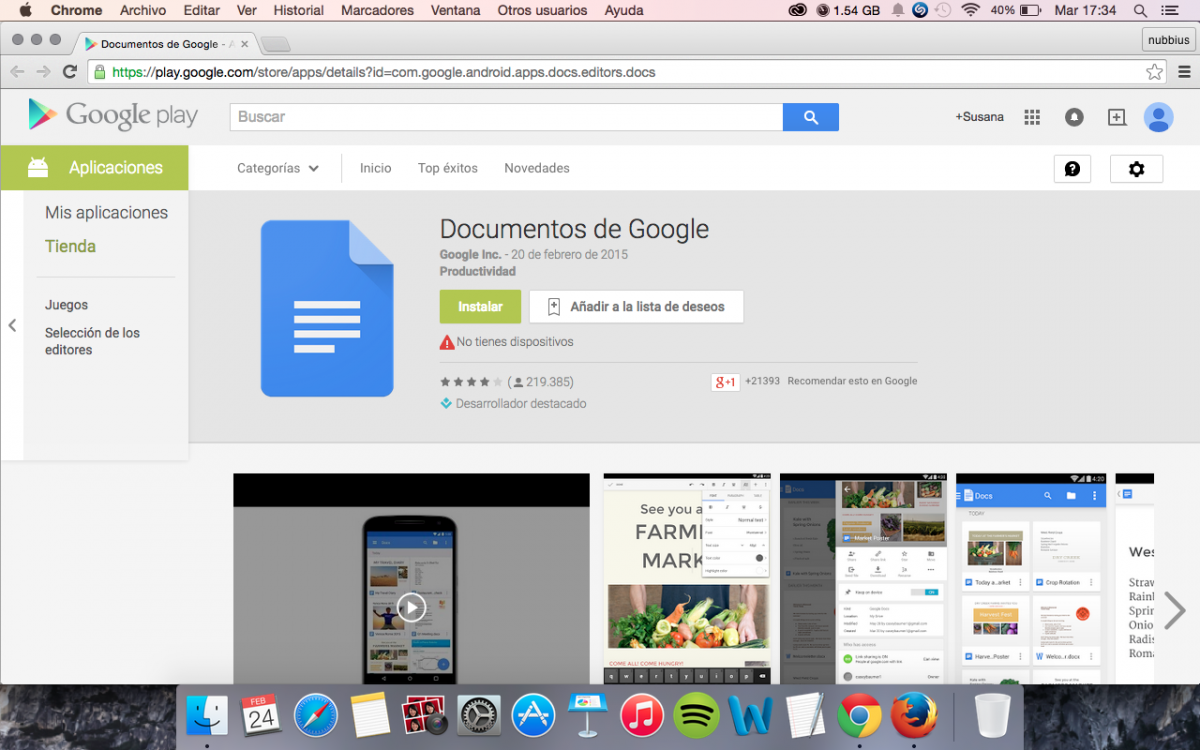The height and width of the screenshot is (750, 1200).
Task: Play the promotional video thumbnail
Action: point(411,578)
